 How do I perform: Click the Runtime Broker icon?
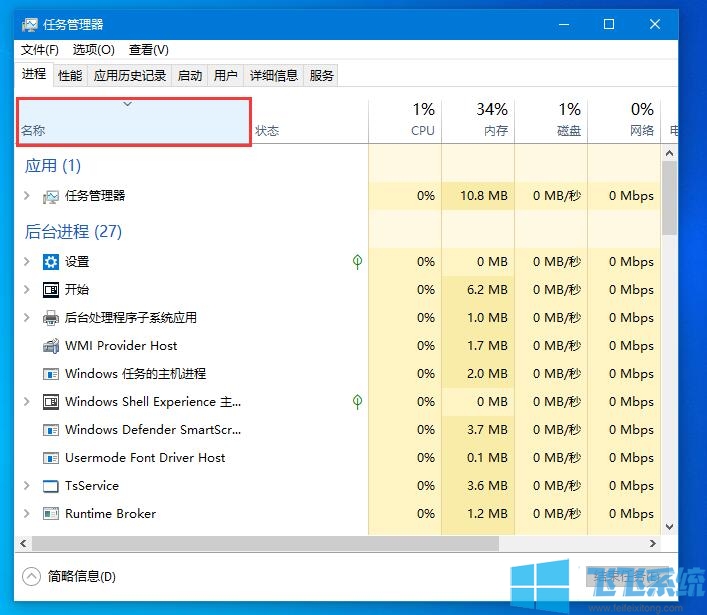coord(50,514)
